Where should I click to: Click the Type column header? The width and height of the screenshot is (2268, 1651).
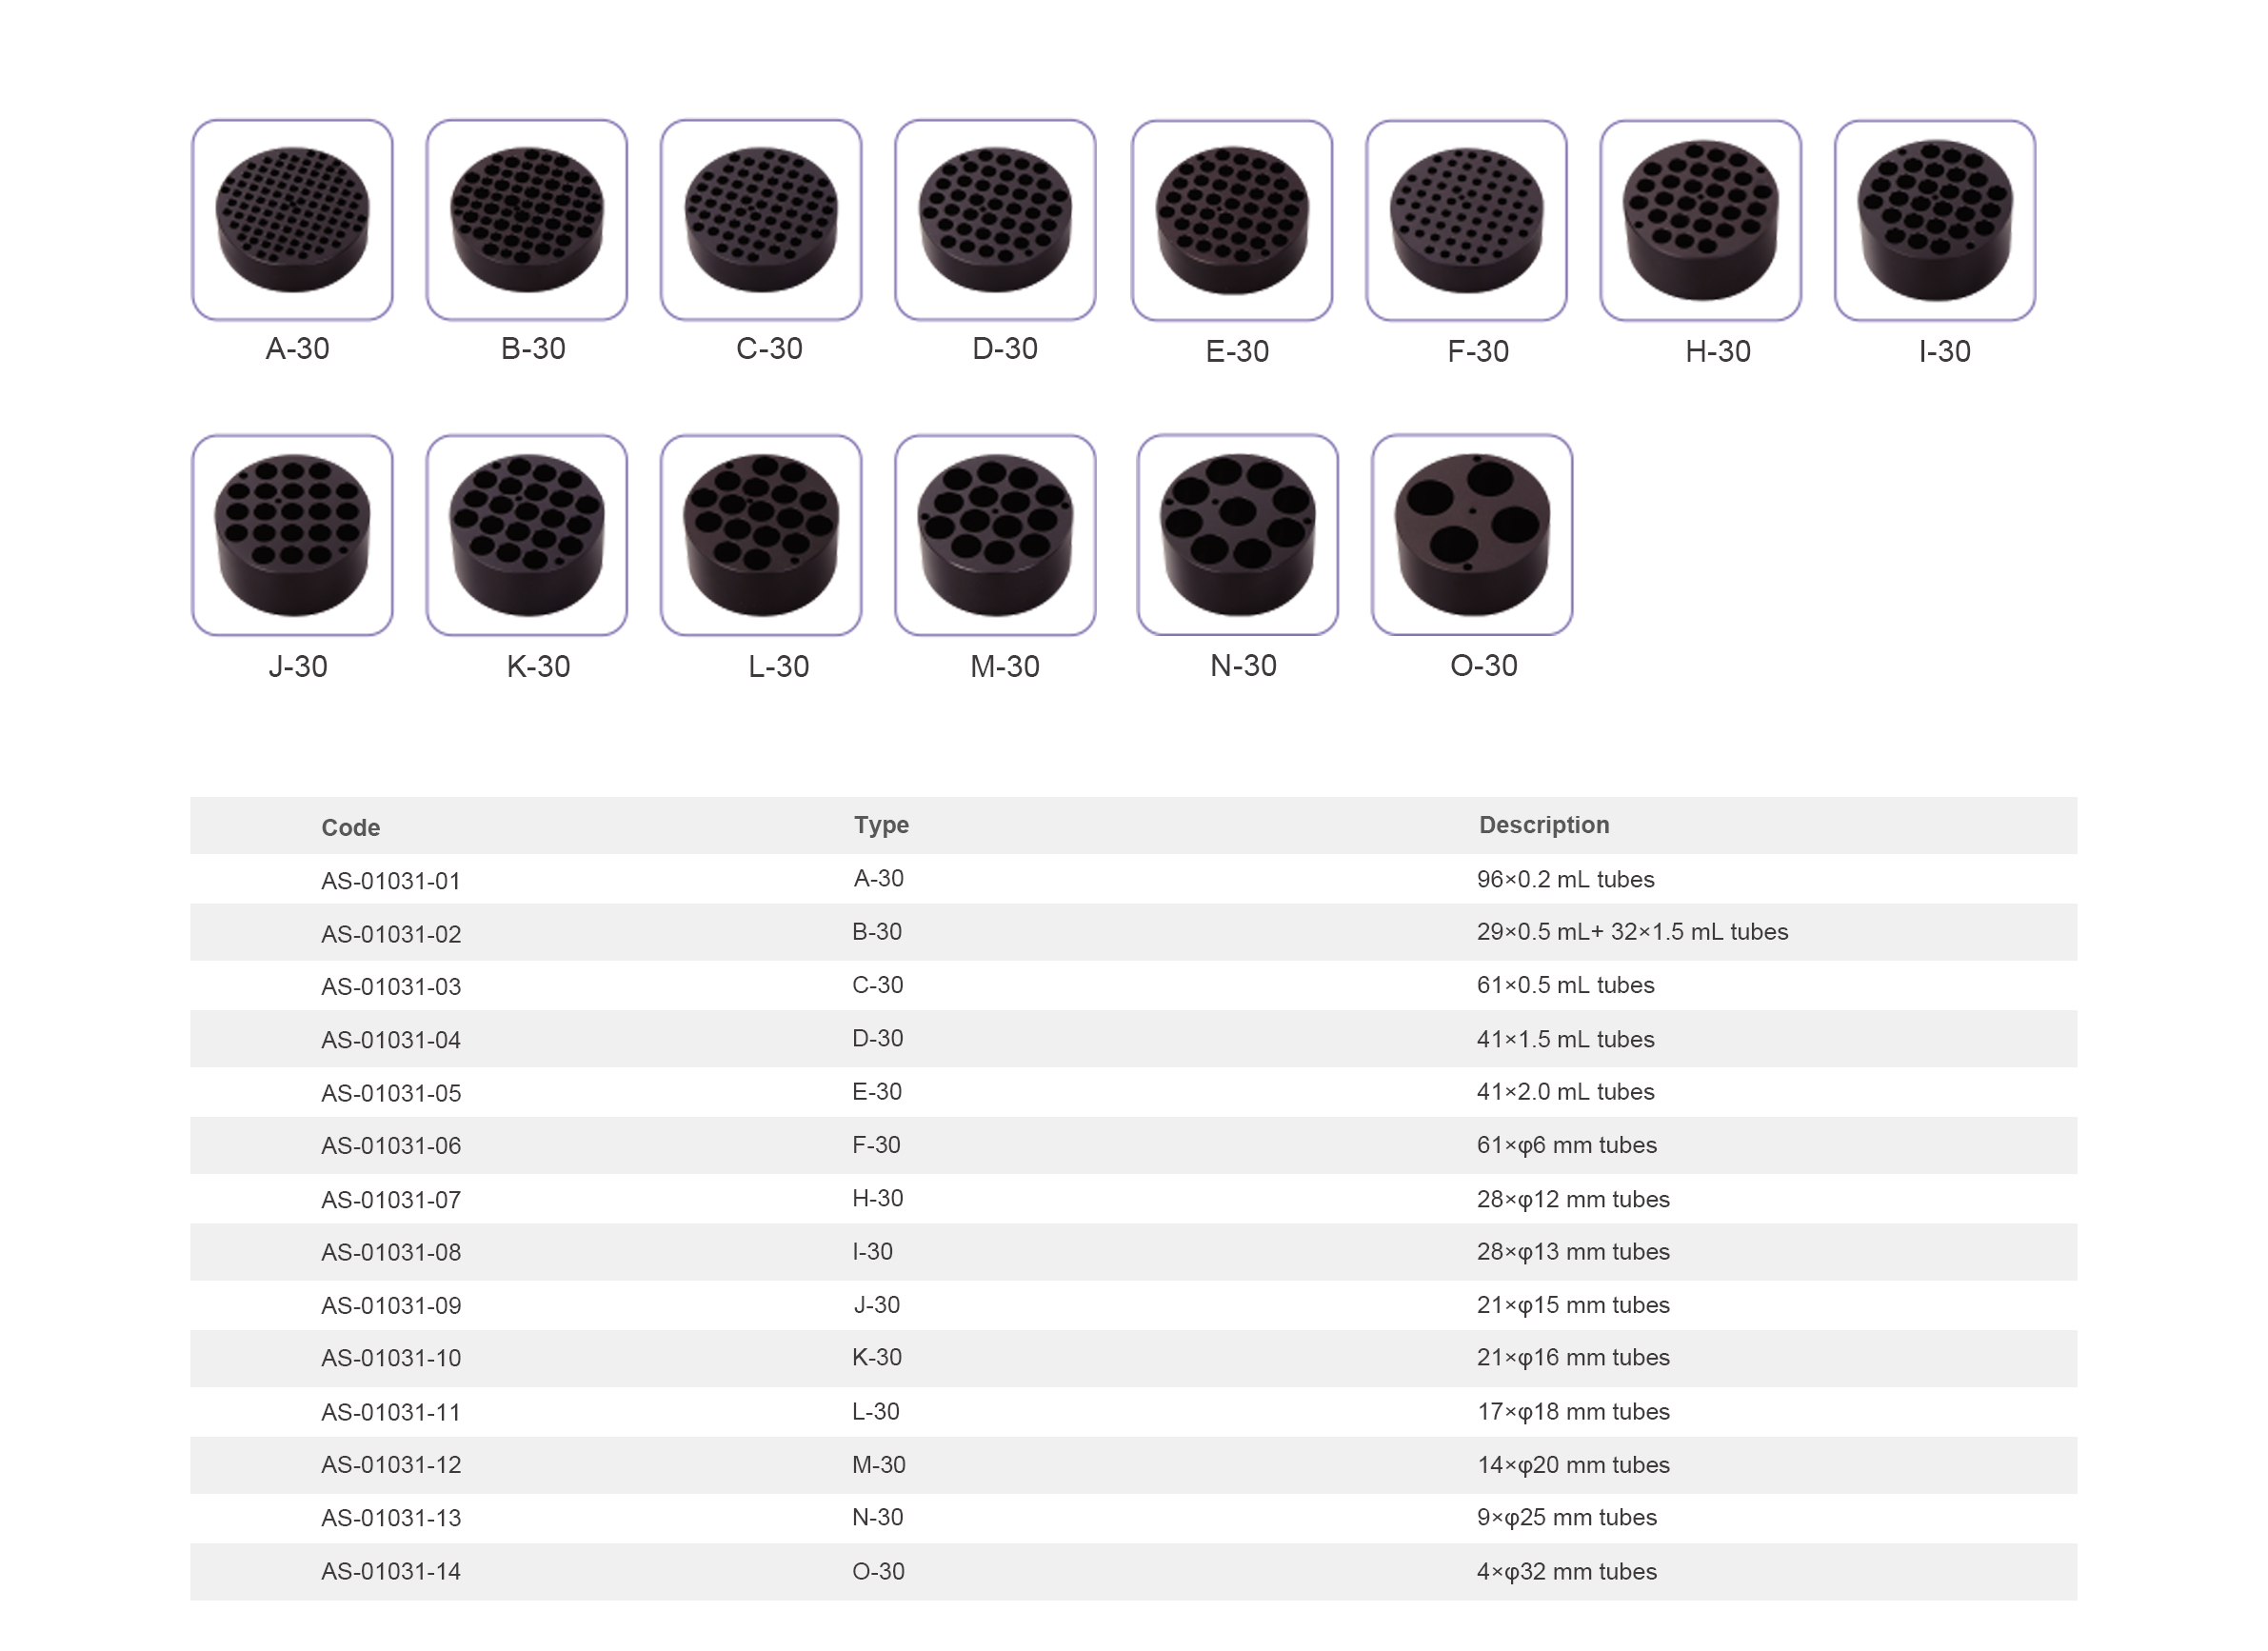coord(881,825)
